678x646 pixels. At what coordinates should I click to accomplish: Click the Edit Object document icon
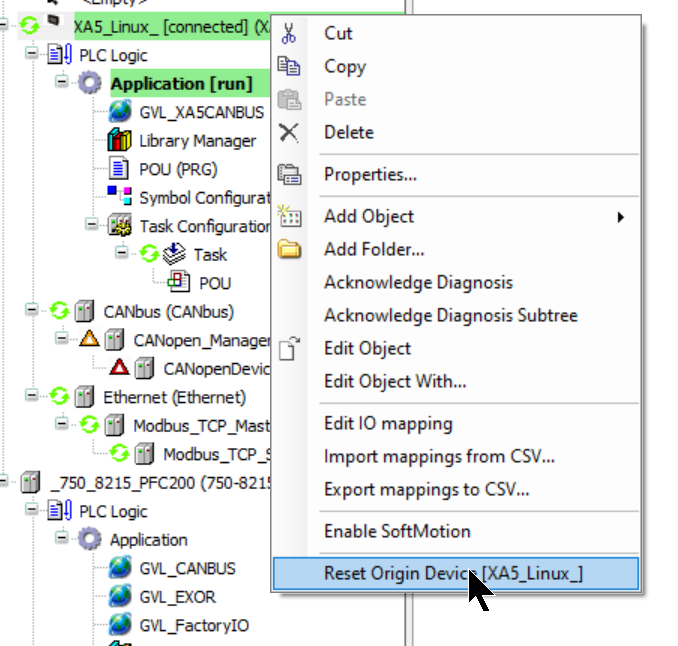coord(289,348)
